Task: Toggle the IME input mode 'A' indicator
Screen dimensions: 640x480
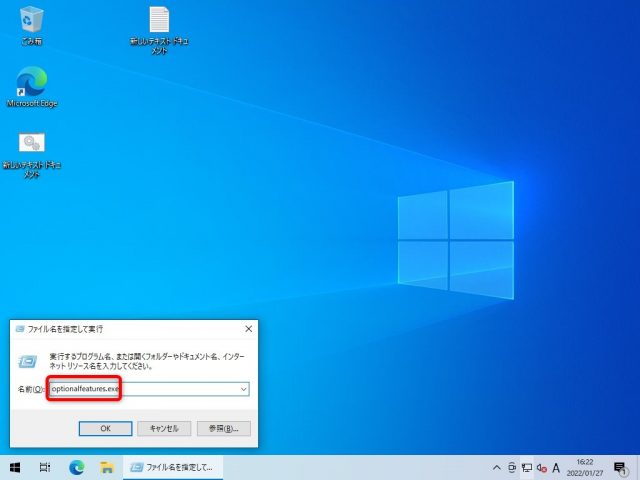Action: (x=556, y=467)
